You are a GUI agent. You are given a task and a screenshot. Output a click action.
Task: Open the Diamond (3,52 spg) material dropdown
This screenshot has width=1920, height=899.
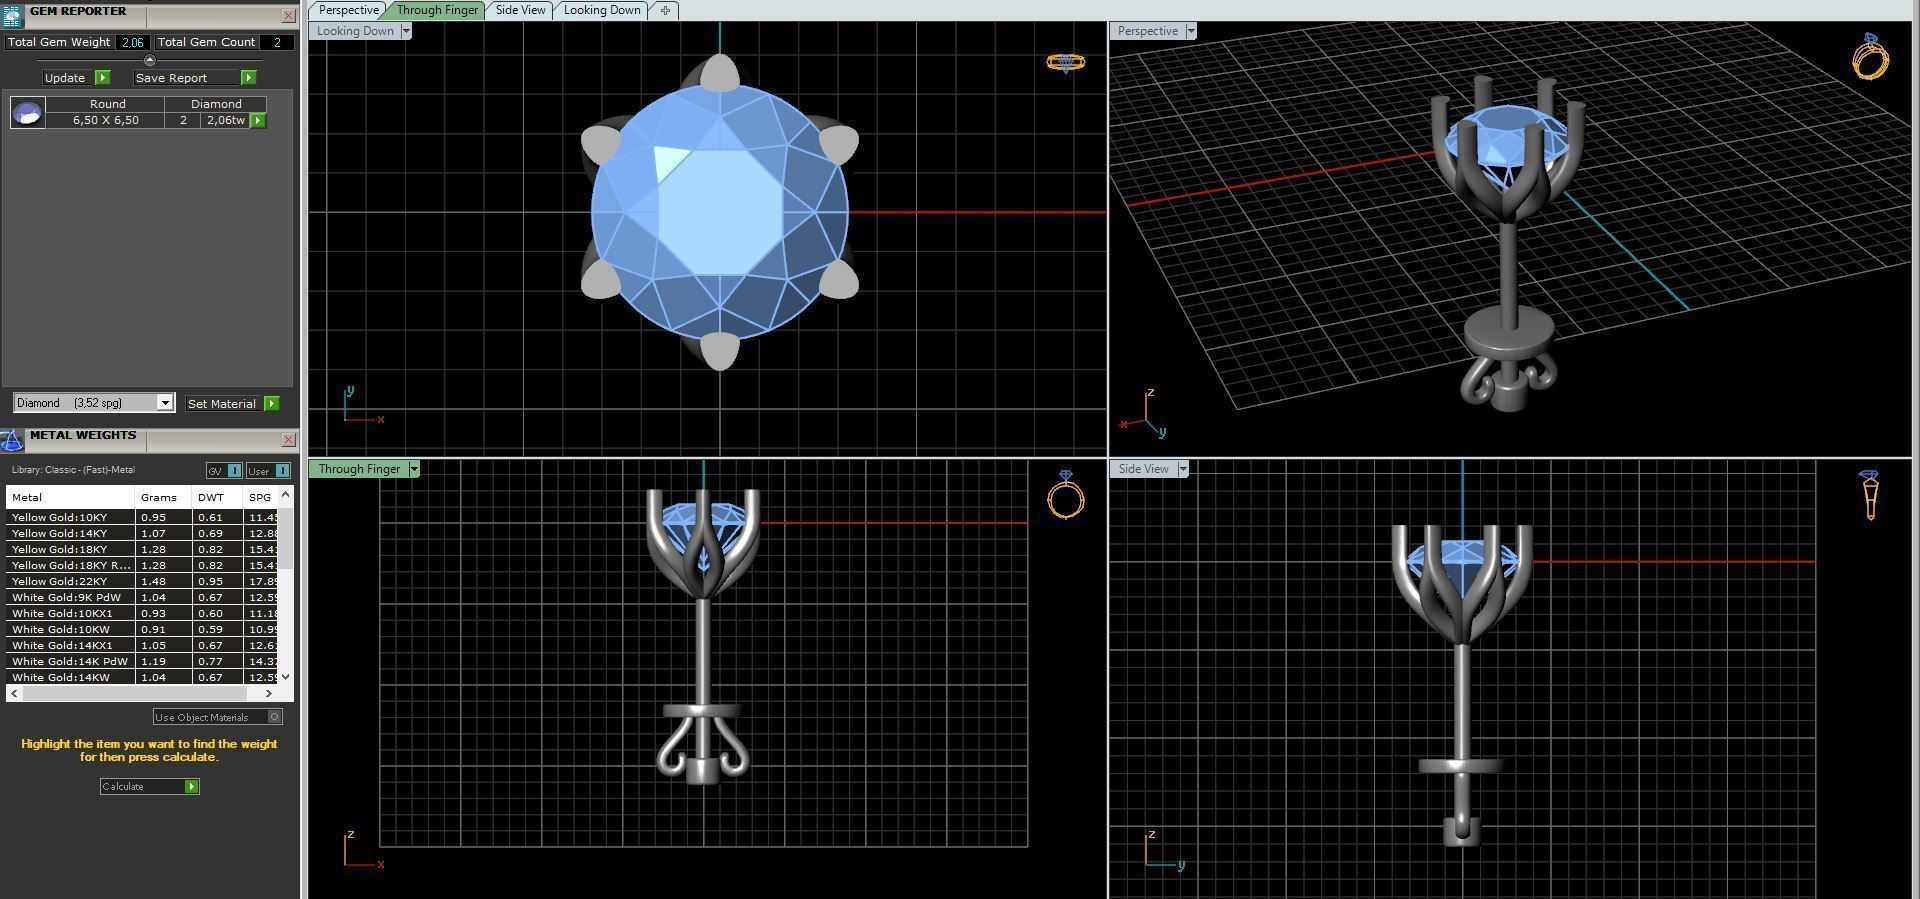[165, 403]
